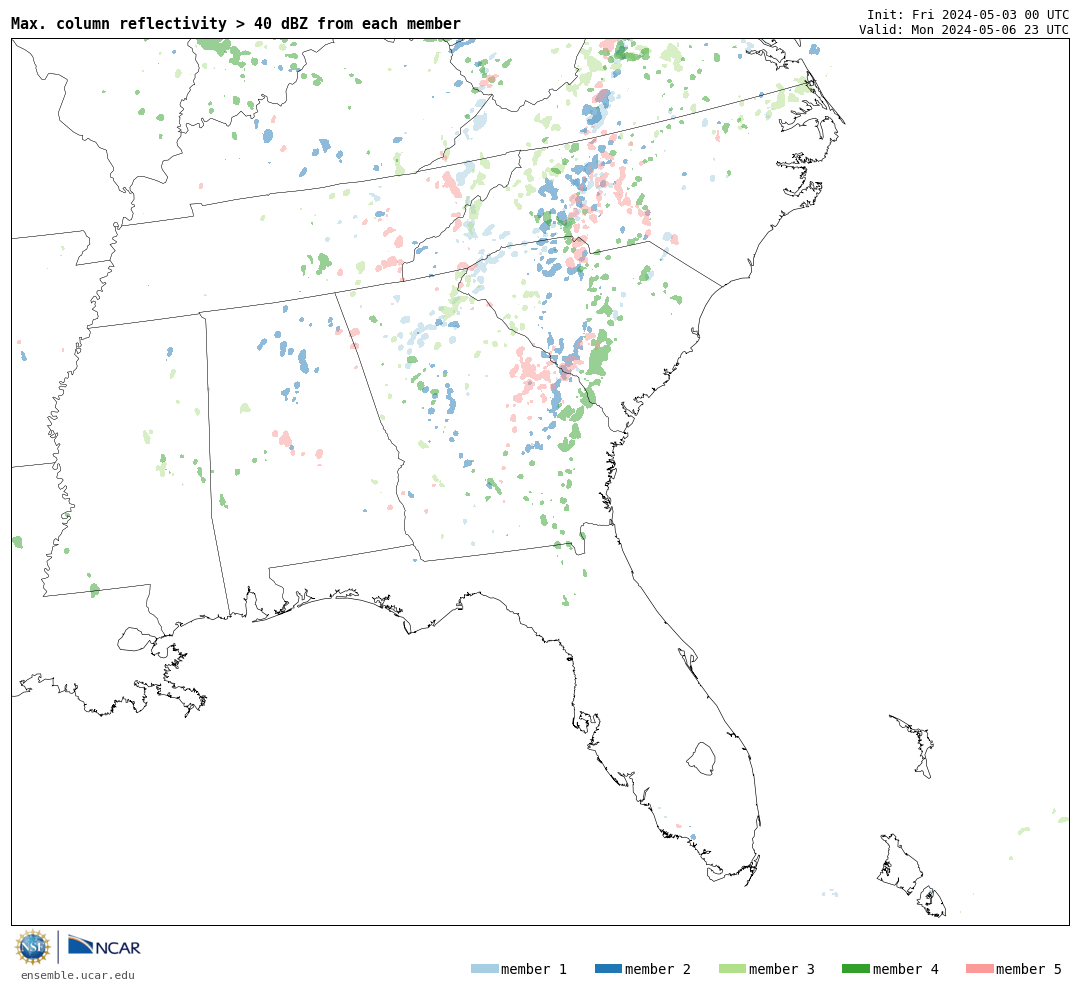The width and height of the screenshot is (1080, 988).
Task: Click the 'Init: Fri 2024-05-03 00 UTC' text
Action: coord(968,14)
